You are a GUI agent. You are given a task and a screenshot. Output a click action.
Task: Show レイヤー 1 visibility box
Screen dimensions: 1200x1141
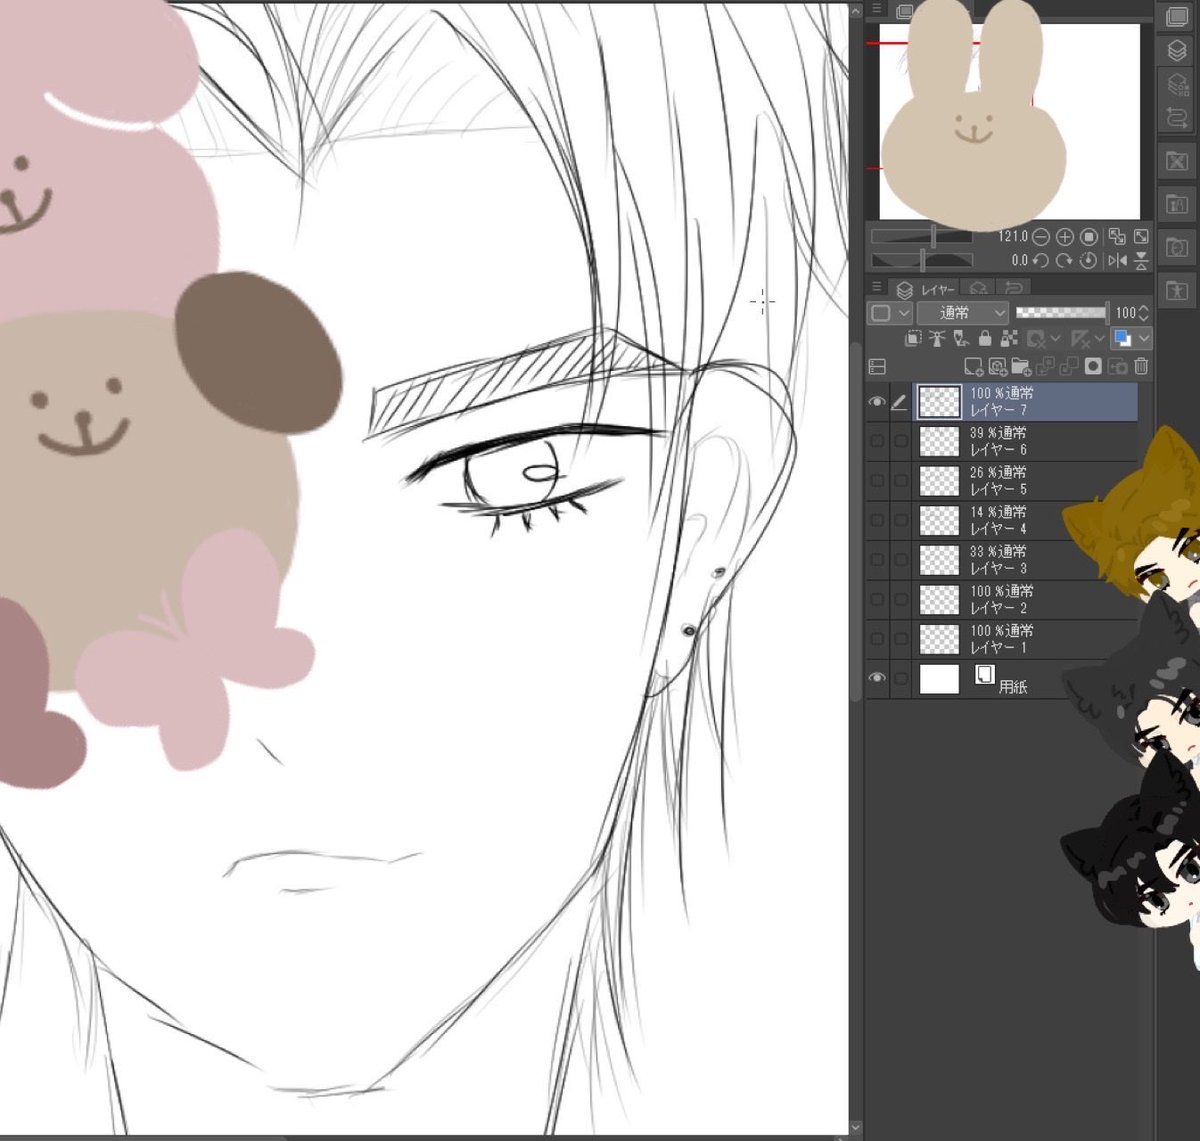tap(877, 639)
